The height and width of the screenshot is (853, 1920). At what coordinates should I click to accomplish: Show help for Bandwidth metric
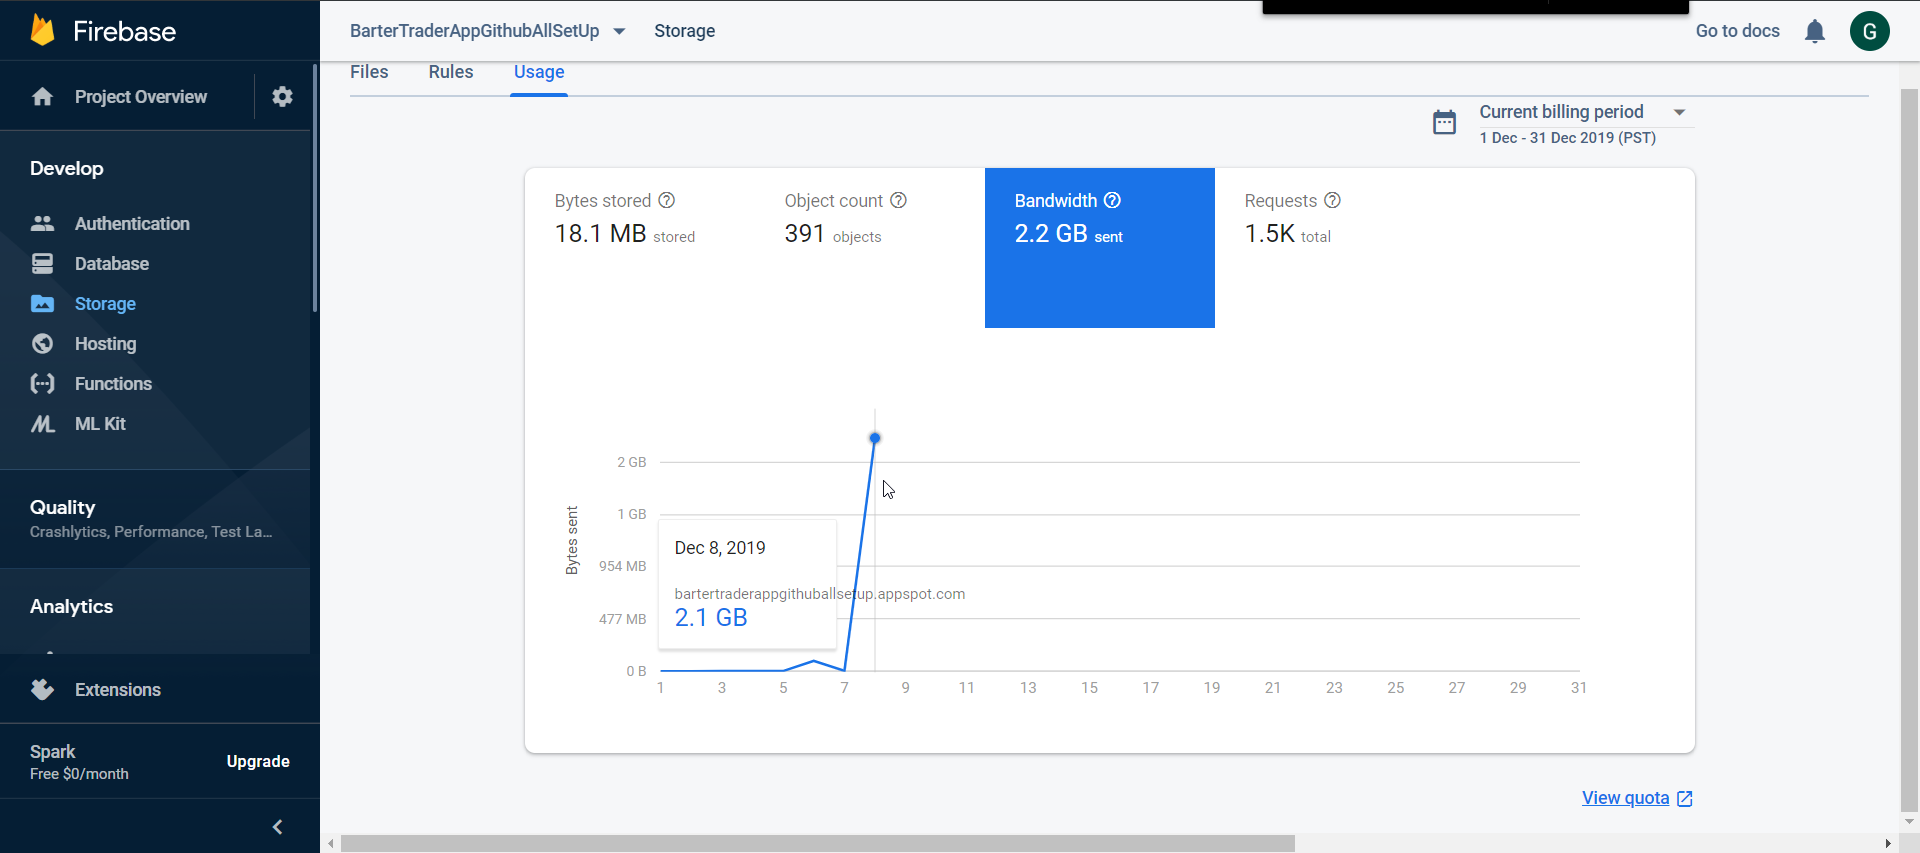click(1112, 200)
